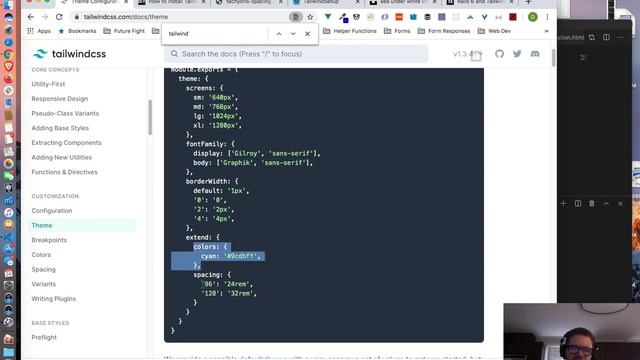Open the Writing Plugins docs page
This screenshot has height=360, width=640.
(54, 299)
